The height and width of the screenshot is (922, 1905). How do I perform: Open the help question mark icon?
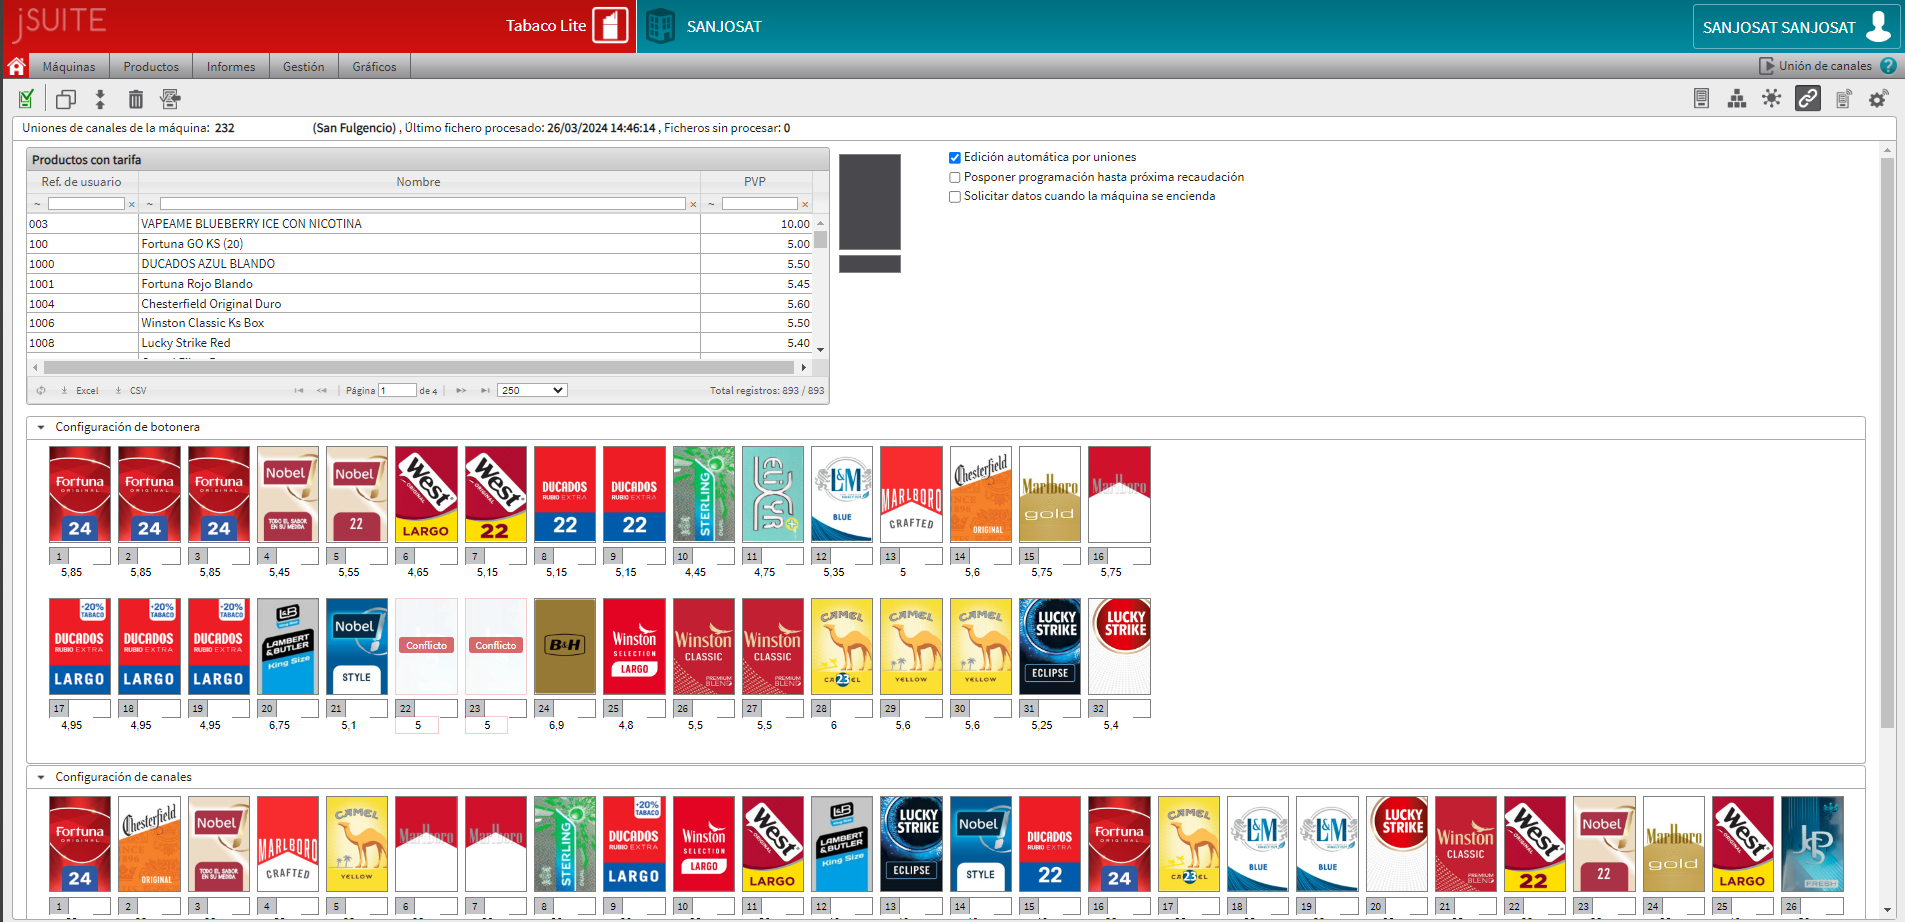(x=1888, y=66)
